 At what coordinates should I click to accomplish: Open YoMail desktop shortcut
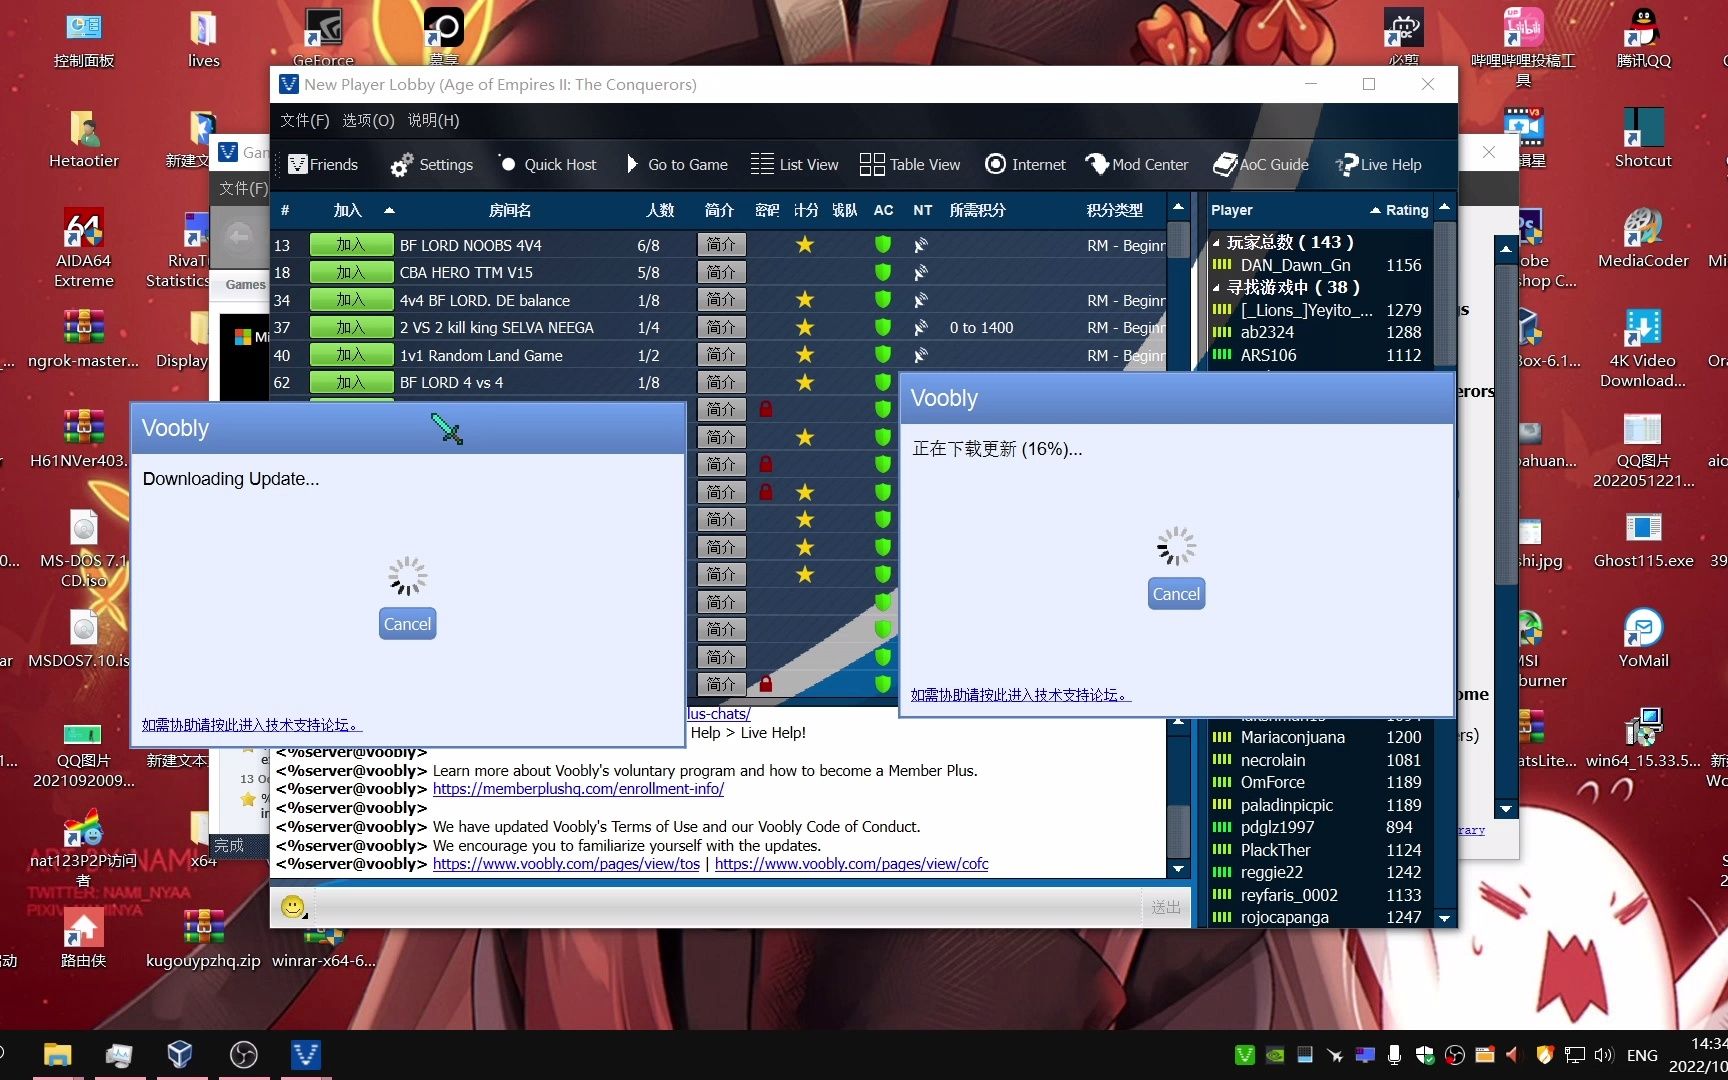click(1643, 638)
